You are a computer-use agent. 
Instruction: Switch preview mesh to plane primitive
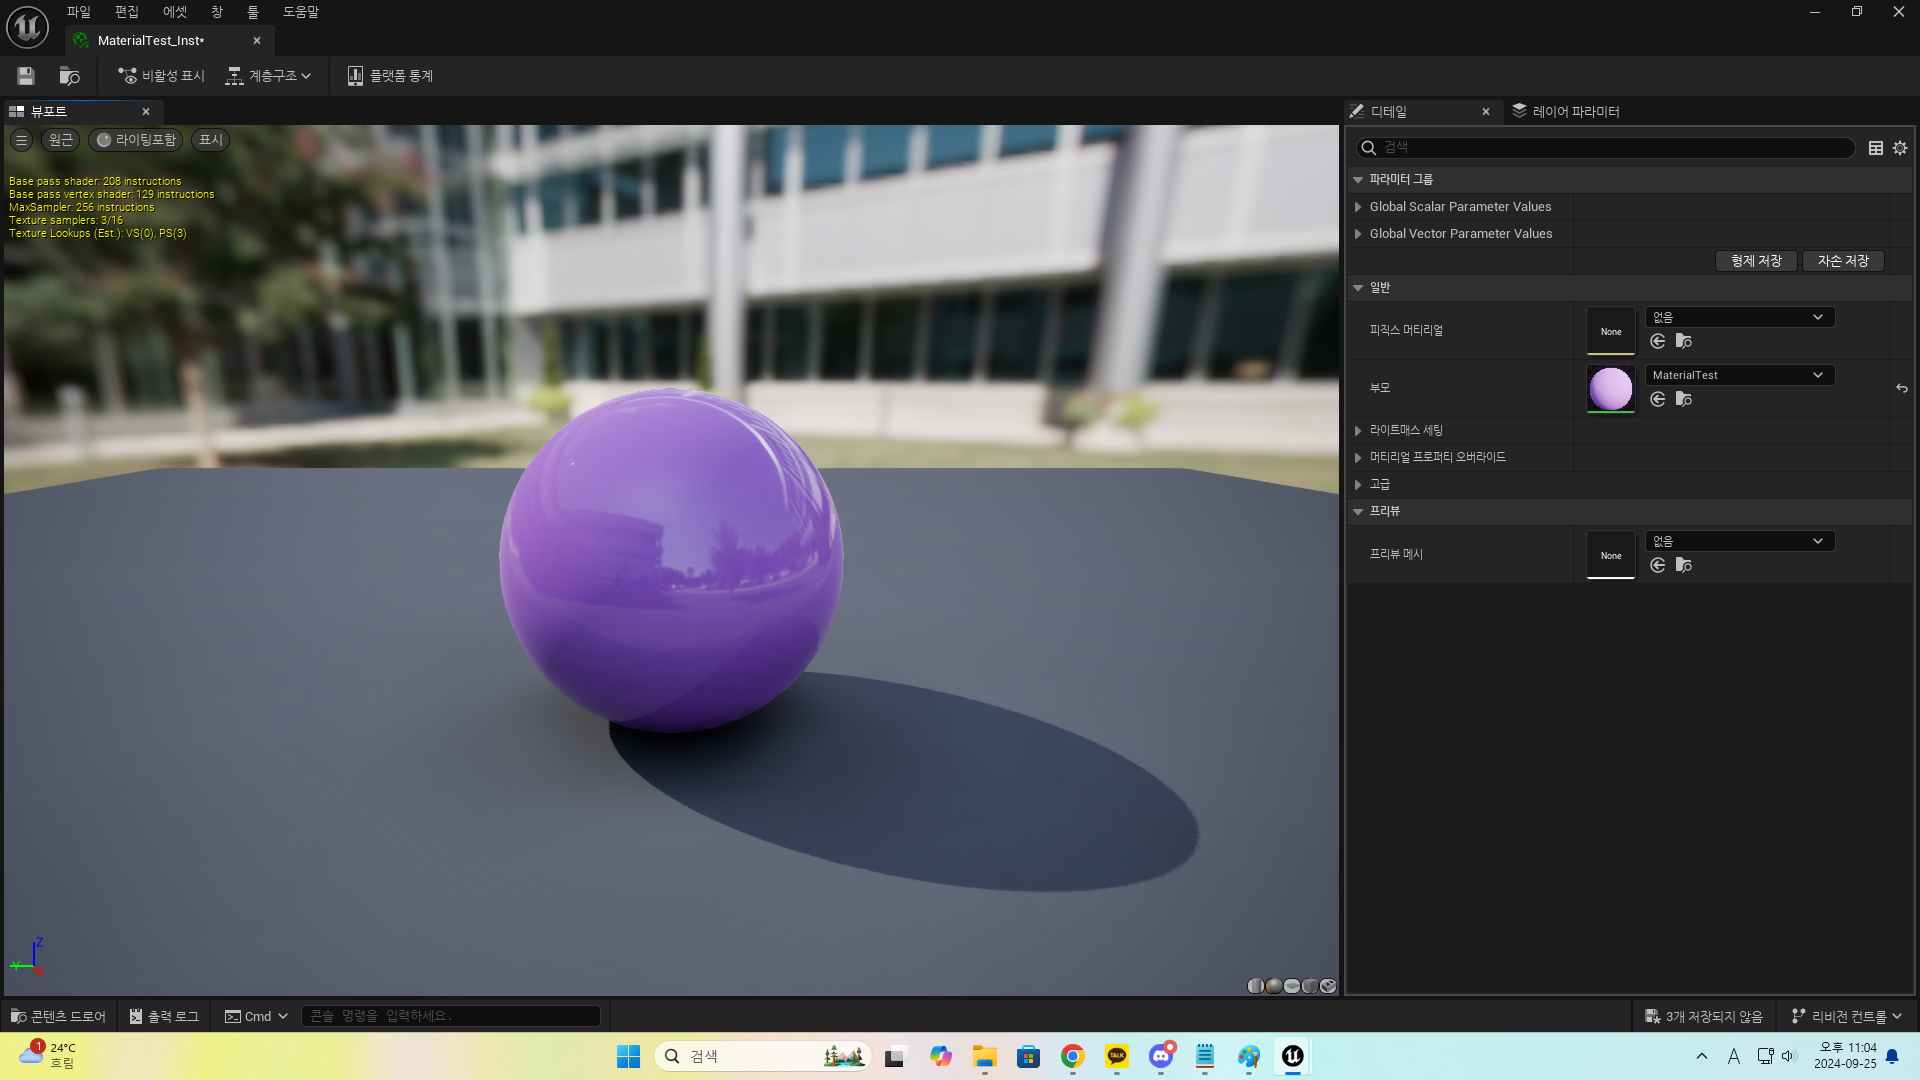[x=1292, y=986]
